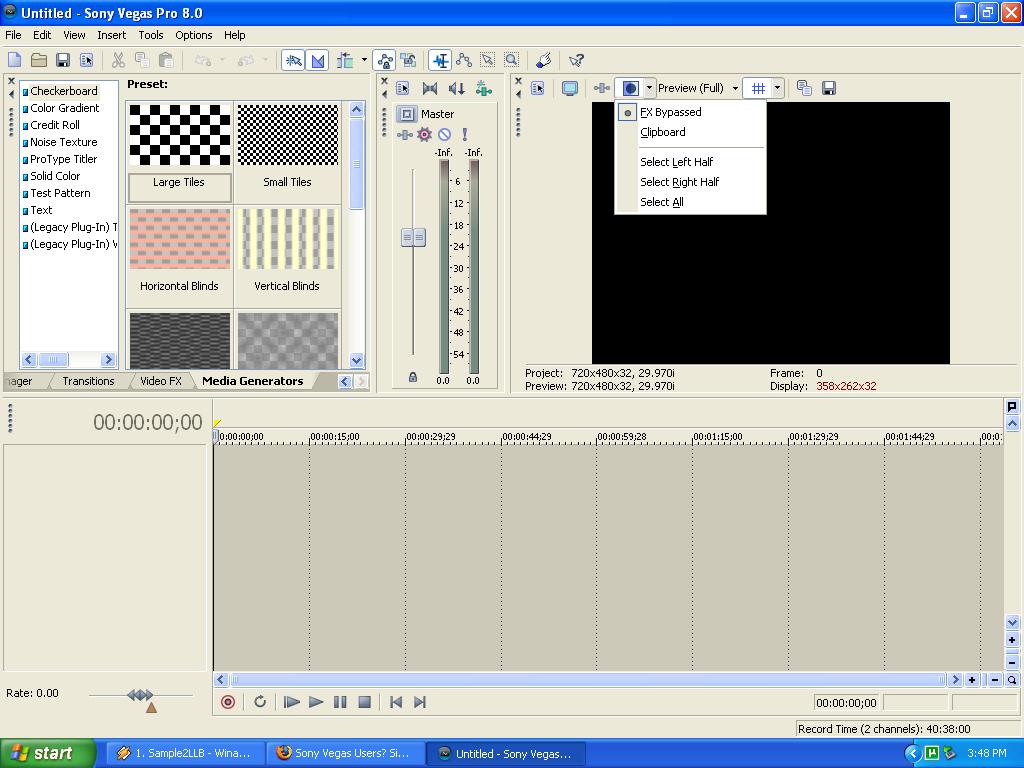Select ProType Titler generator
The width and height of the screenshot is (1024, 768).
(x=63, y=159)
